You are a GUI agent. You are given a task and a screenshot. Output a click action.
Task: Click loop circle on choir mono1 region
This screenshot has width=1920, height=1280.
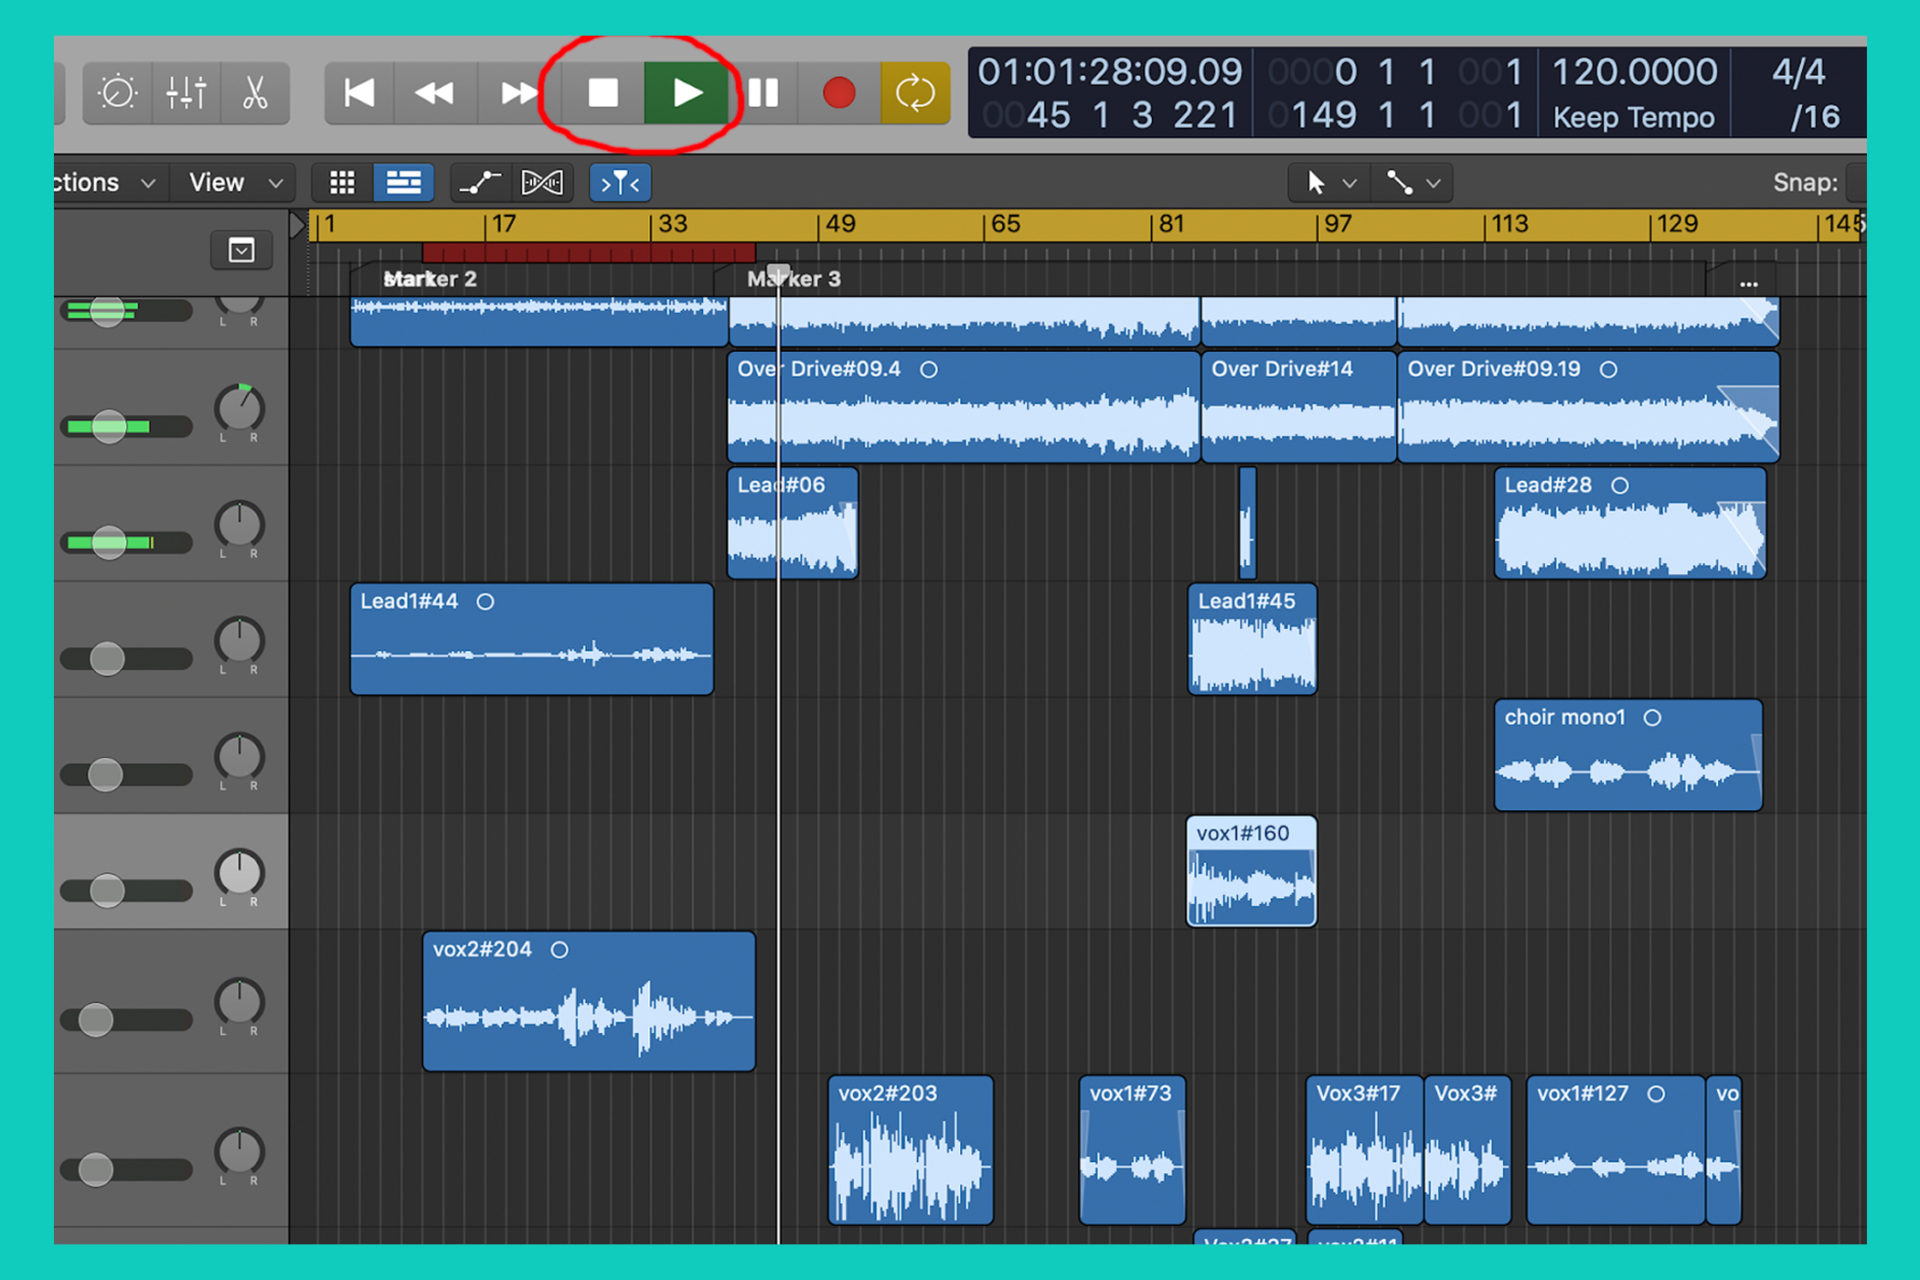(x=1652, y=718)
